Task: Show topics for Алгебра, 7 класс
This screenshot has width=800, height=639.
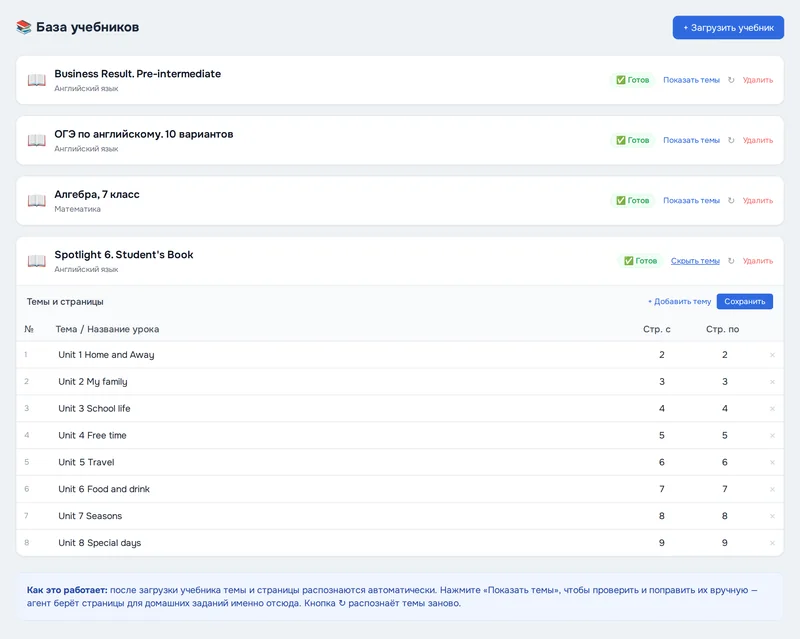Action: [x=691, y=201]
